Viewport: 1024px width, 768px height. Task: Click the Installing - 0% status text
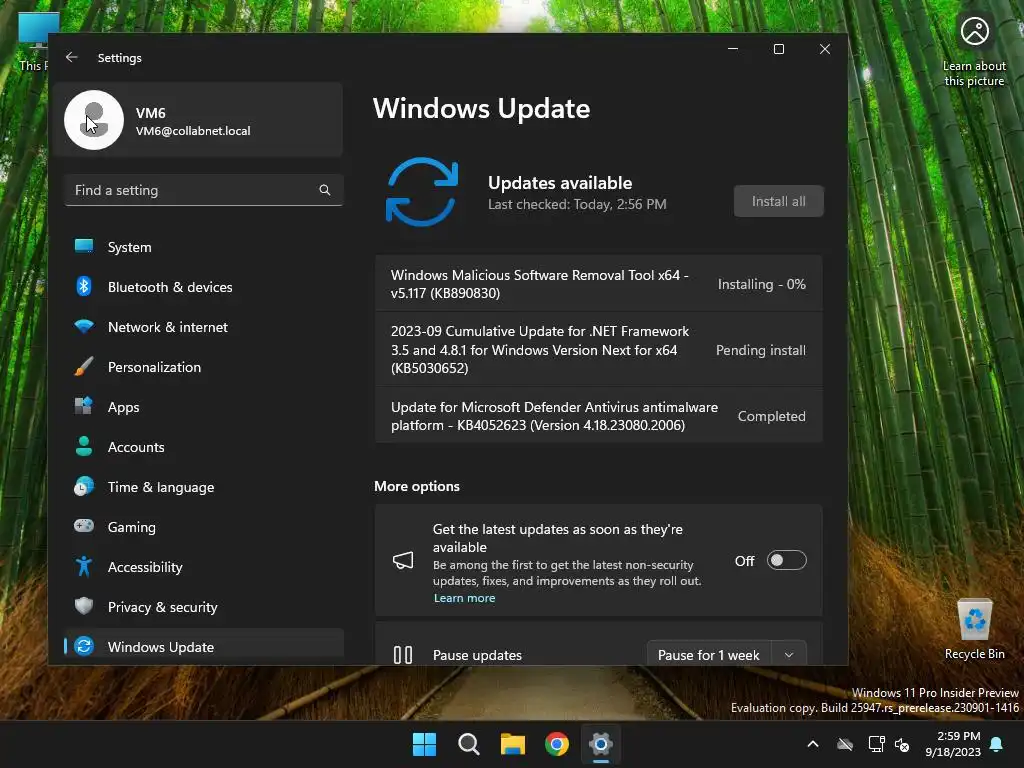pos(761,284)
